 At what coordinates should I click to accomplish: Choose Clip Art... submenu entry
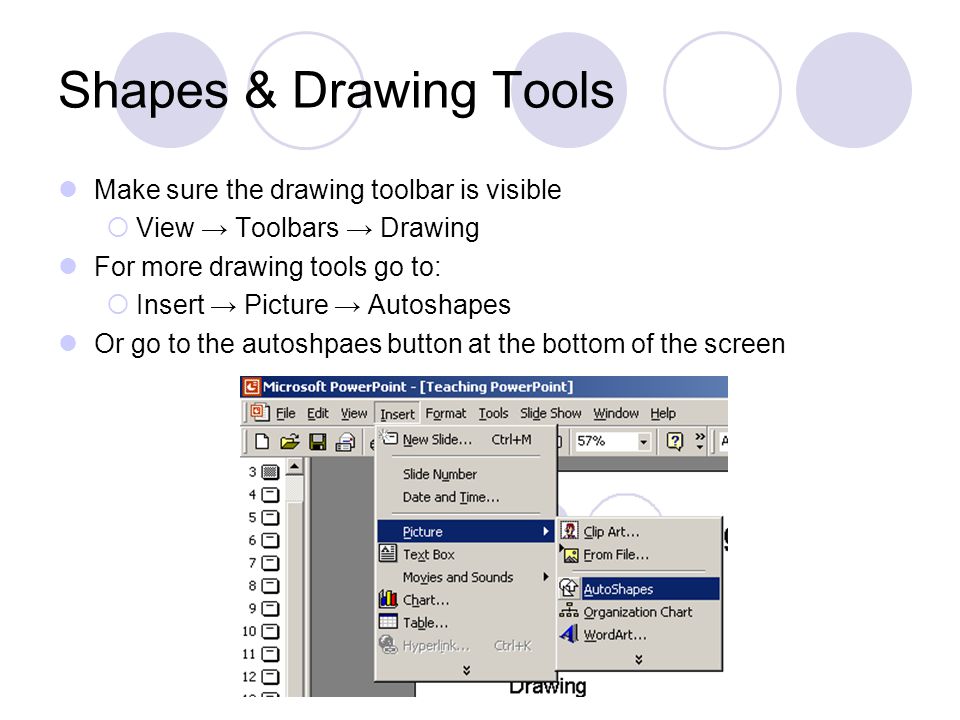(x=639, y=531)
